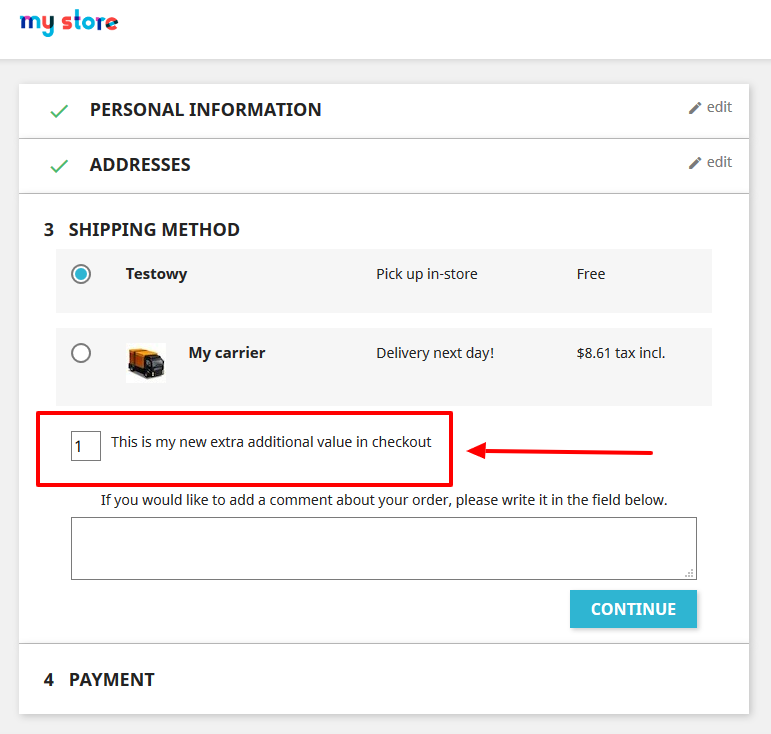
Task: Click the green checkmark beside Personal Information
Action: pos(59,111)
